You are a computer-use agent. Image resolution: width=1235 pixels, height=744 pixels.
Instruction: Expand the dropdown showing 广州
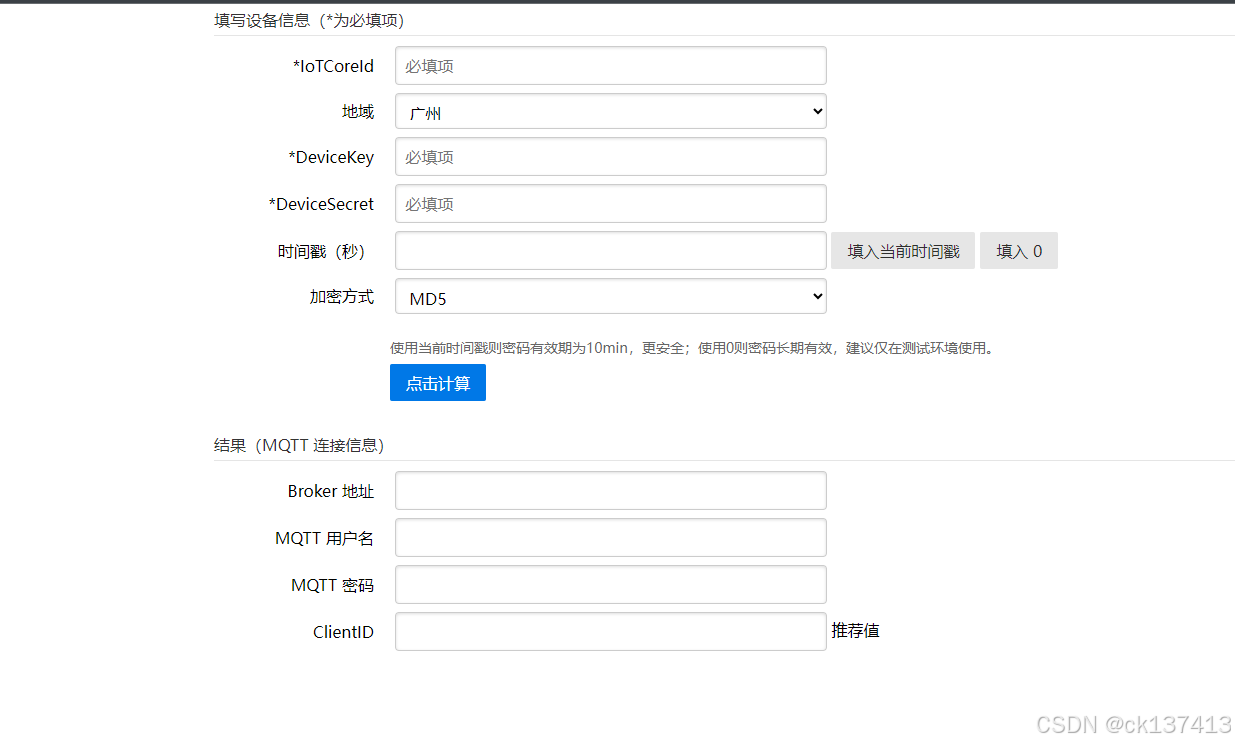[610, 111]
